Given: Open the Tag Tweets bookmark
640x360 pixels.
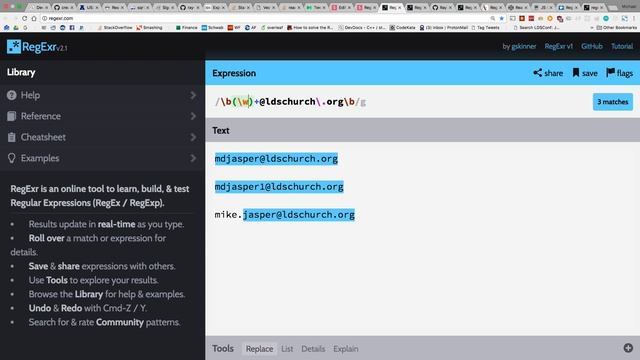Looking at the screenshot, I should 485,28.
